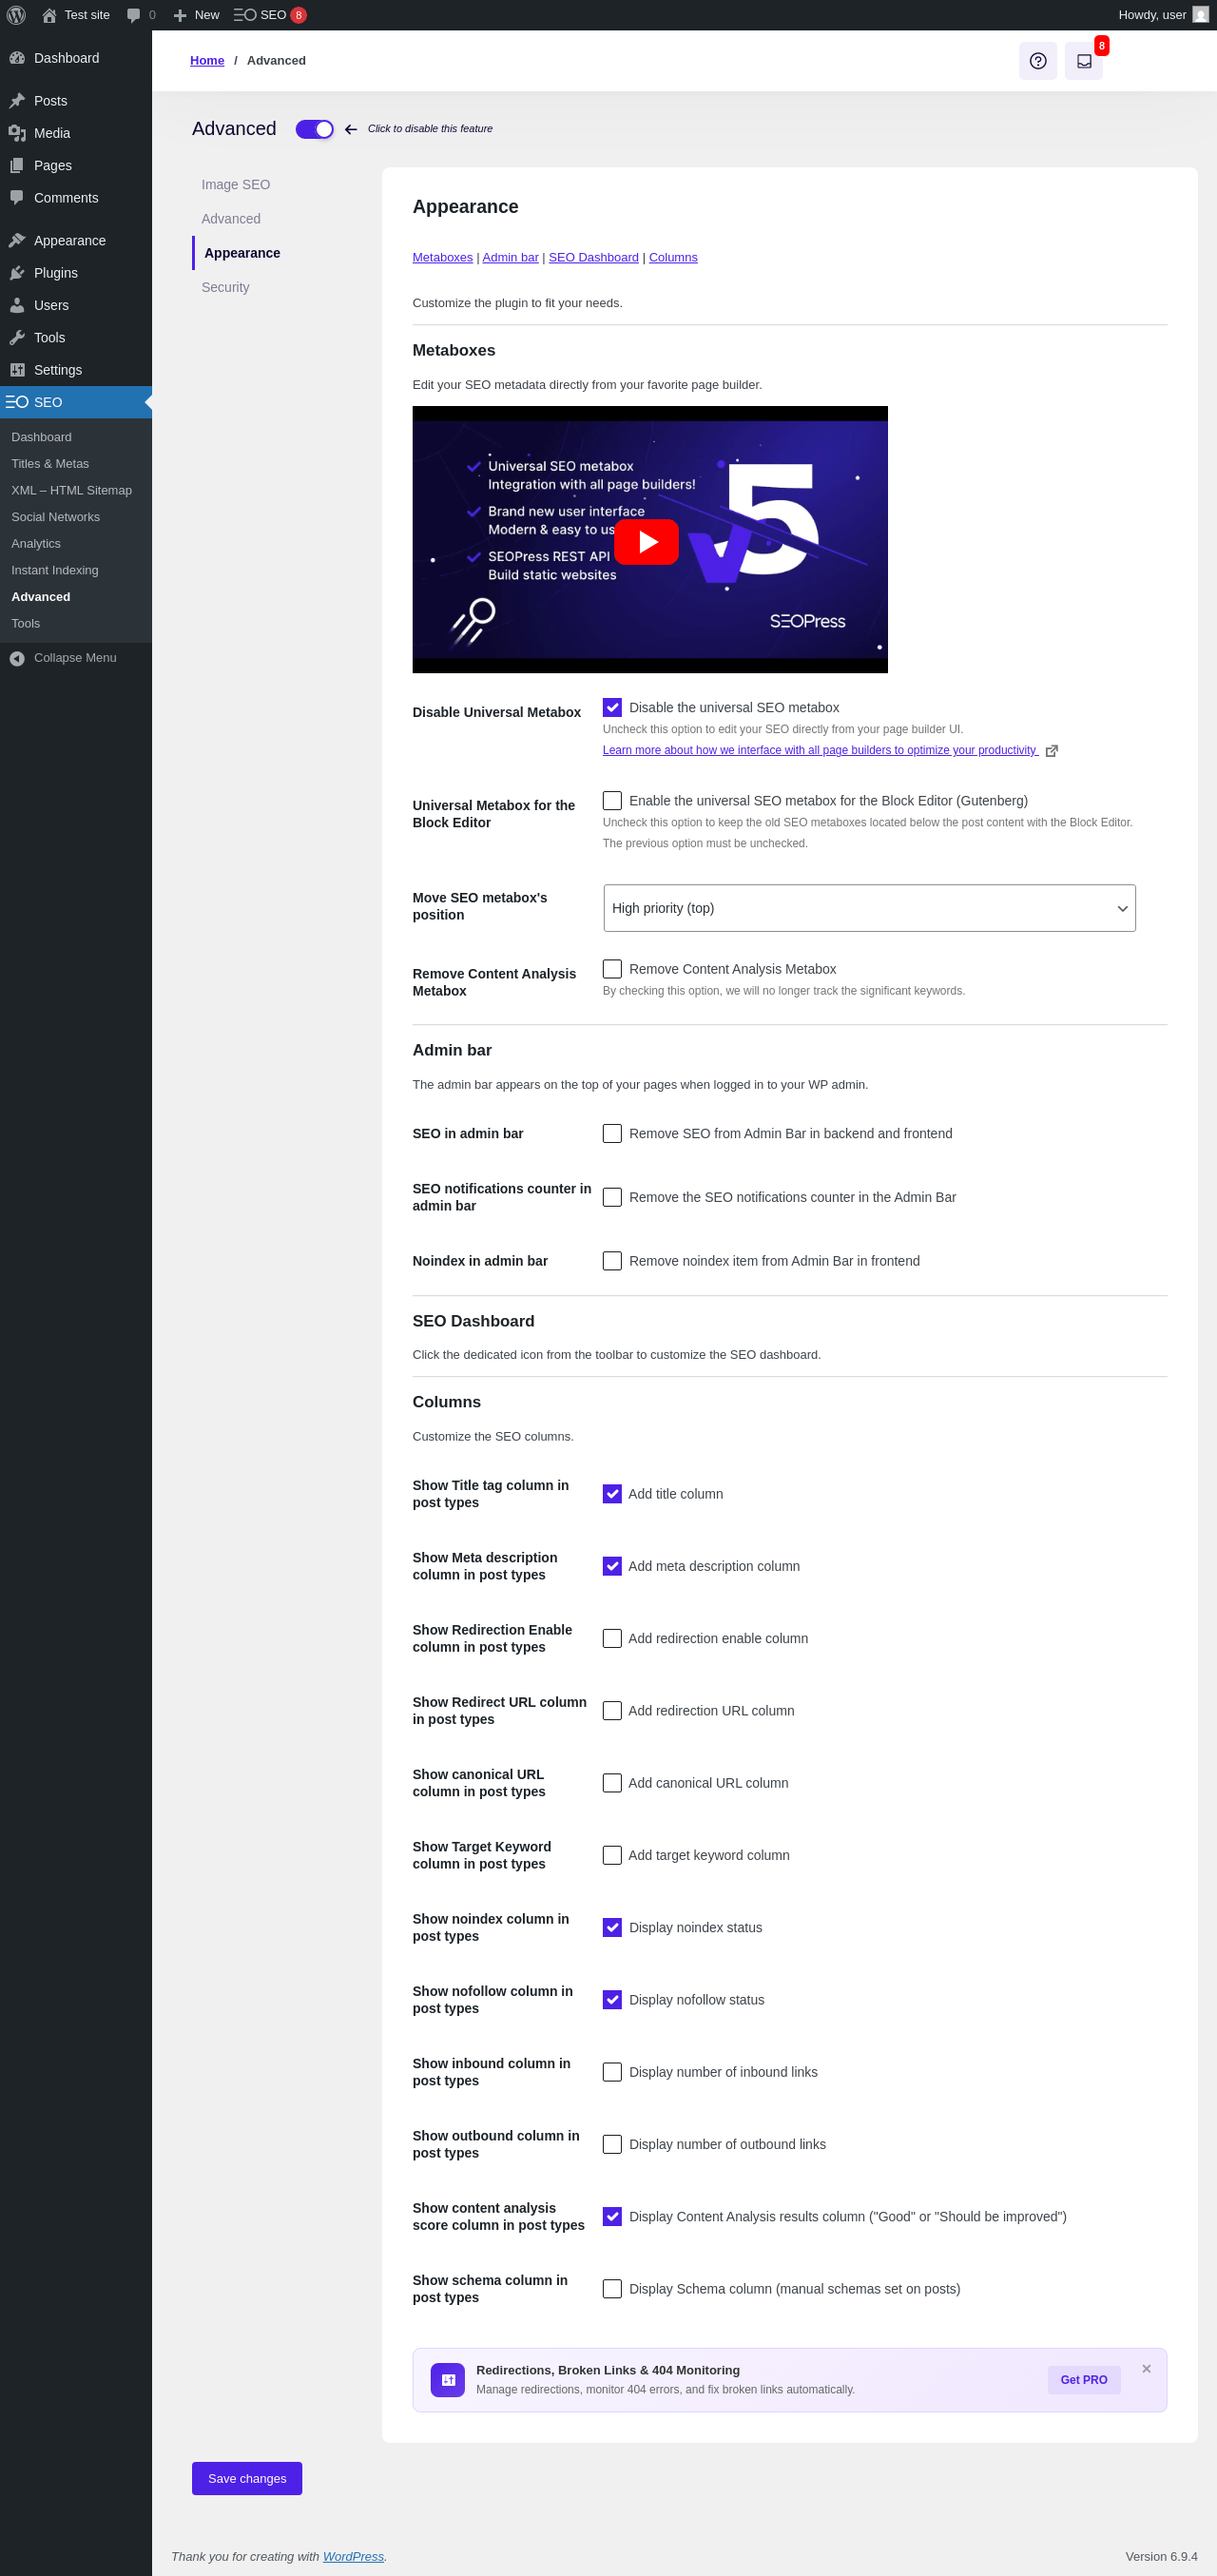The image size is (1217, 2576).
Task: Open the notifications inbox icon
Action: point(1083,61)
